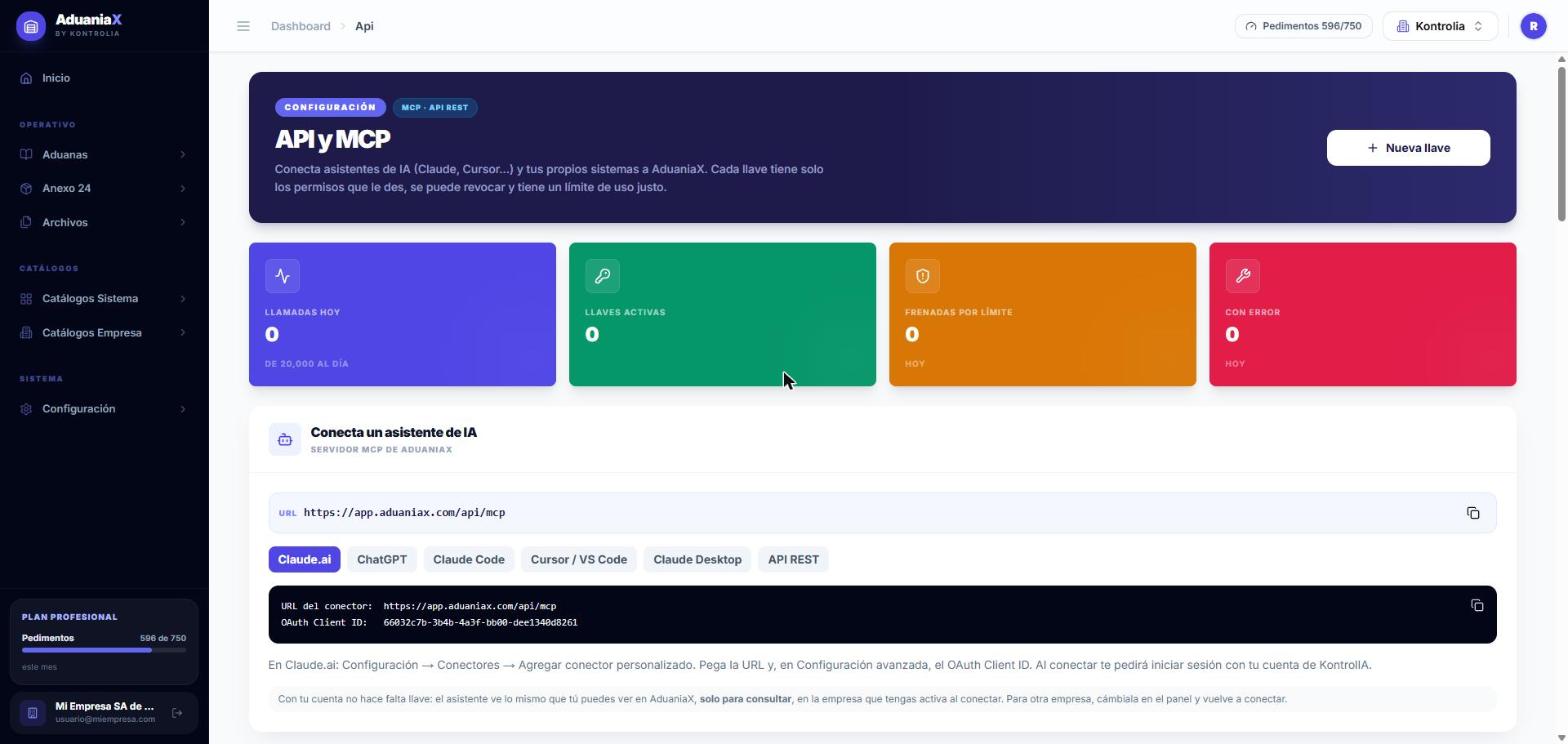Click the usuario@miempresa.com account text
1568x744 pixels.
105,720
